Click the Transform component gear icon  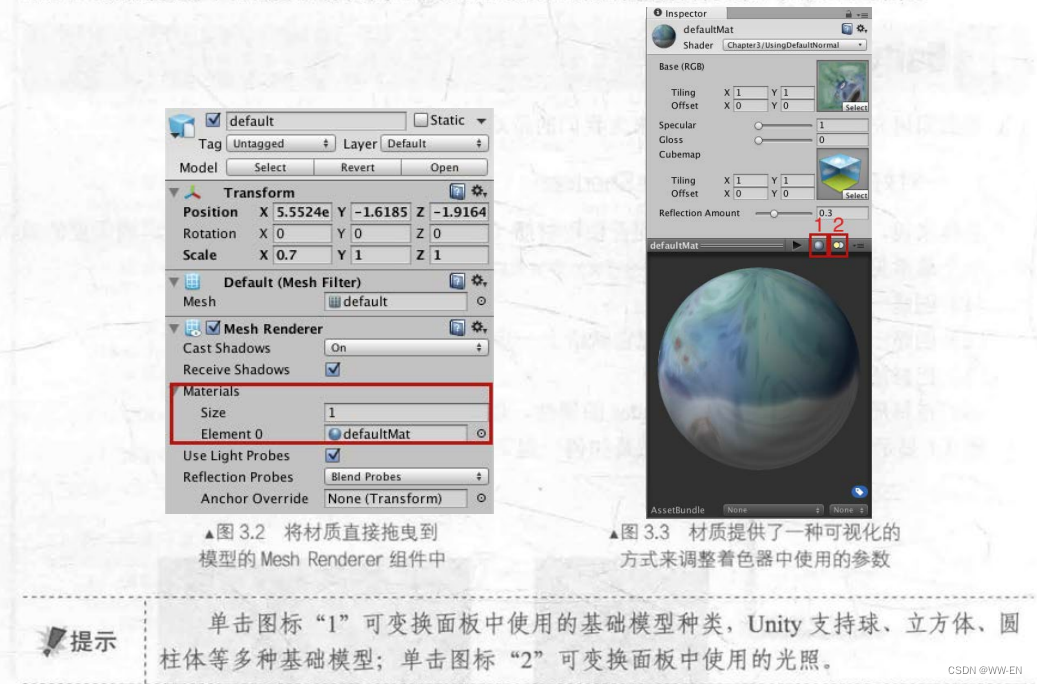477,192
